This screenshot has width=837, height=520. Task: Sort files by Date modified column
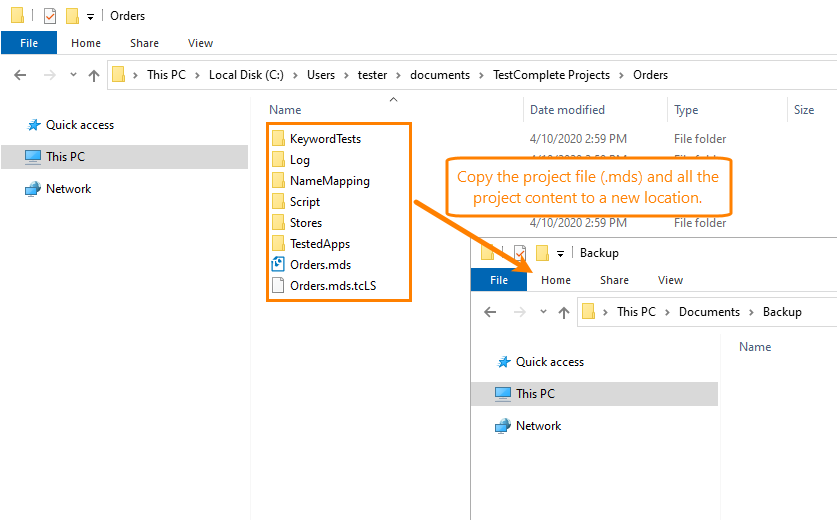pyautogui.click(x=567, y=110)
